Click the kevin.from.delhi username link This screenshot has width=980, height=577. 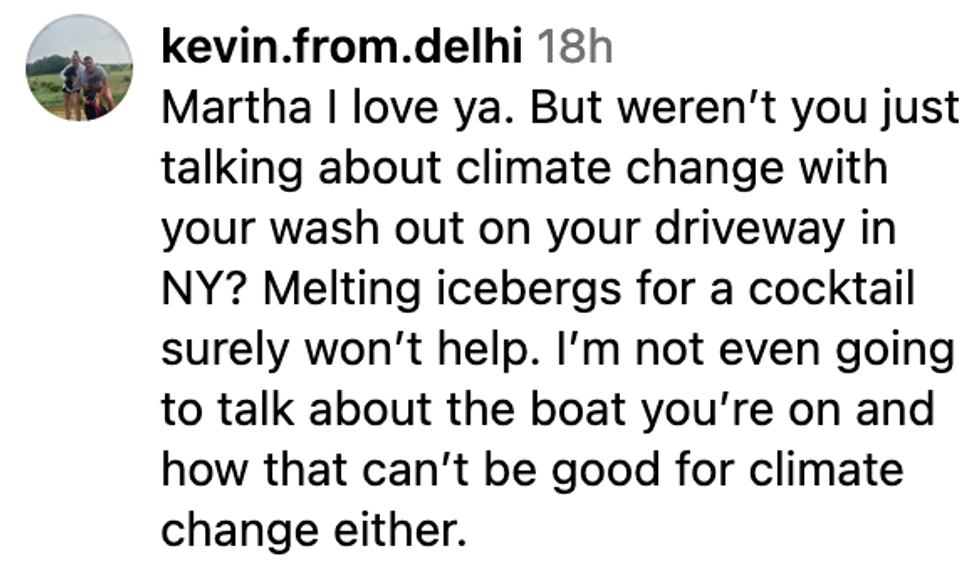(x=342, y=46)
